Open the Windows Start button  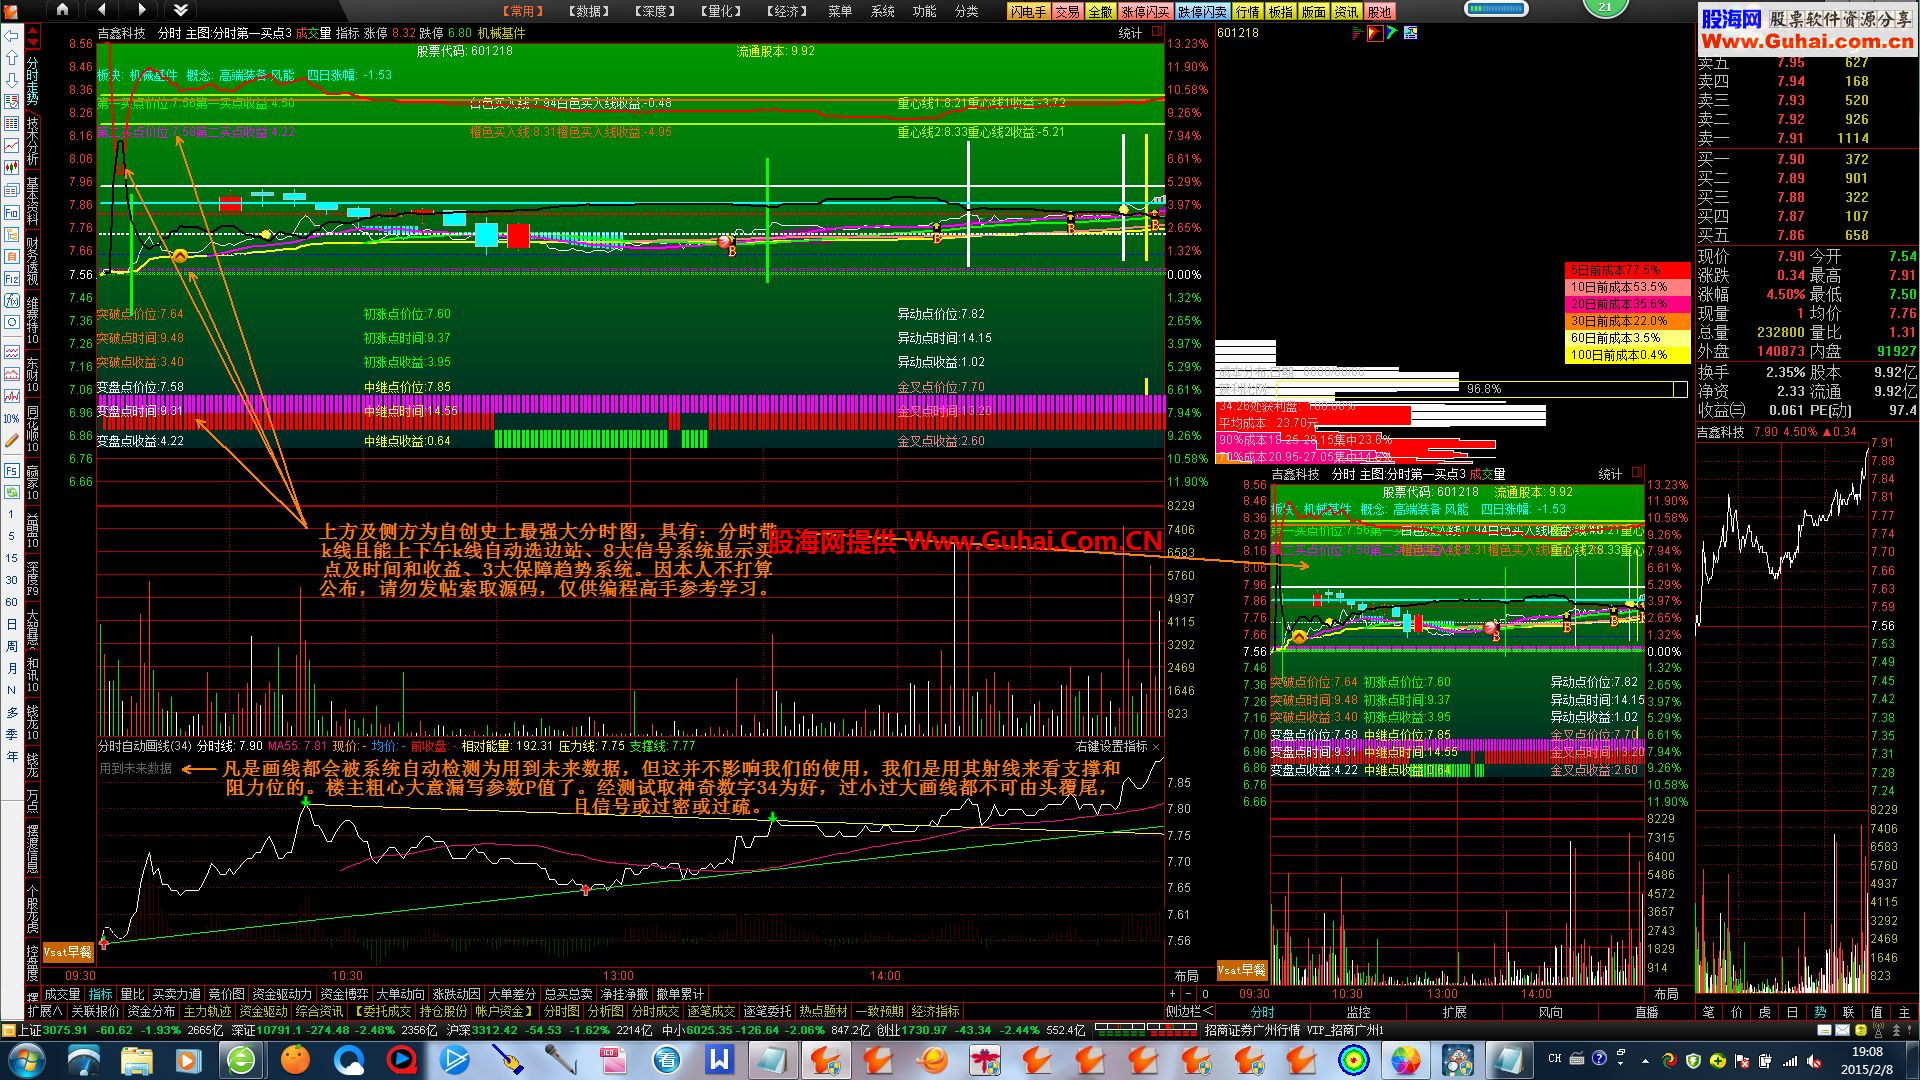(25, 1059)
